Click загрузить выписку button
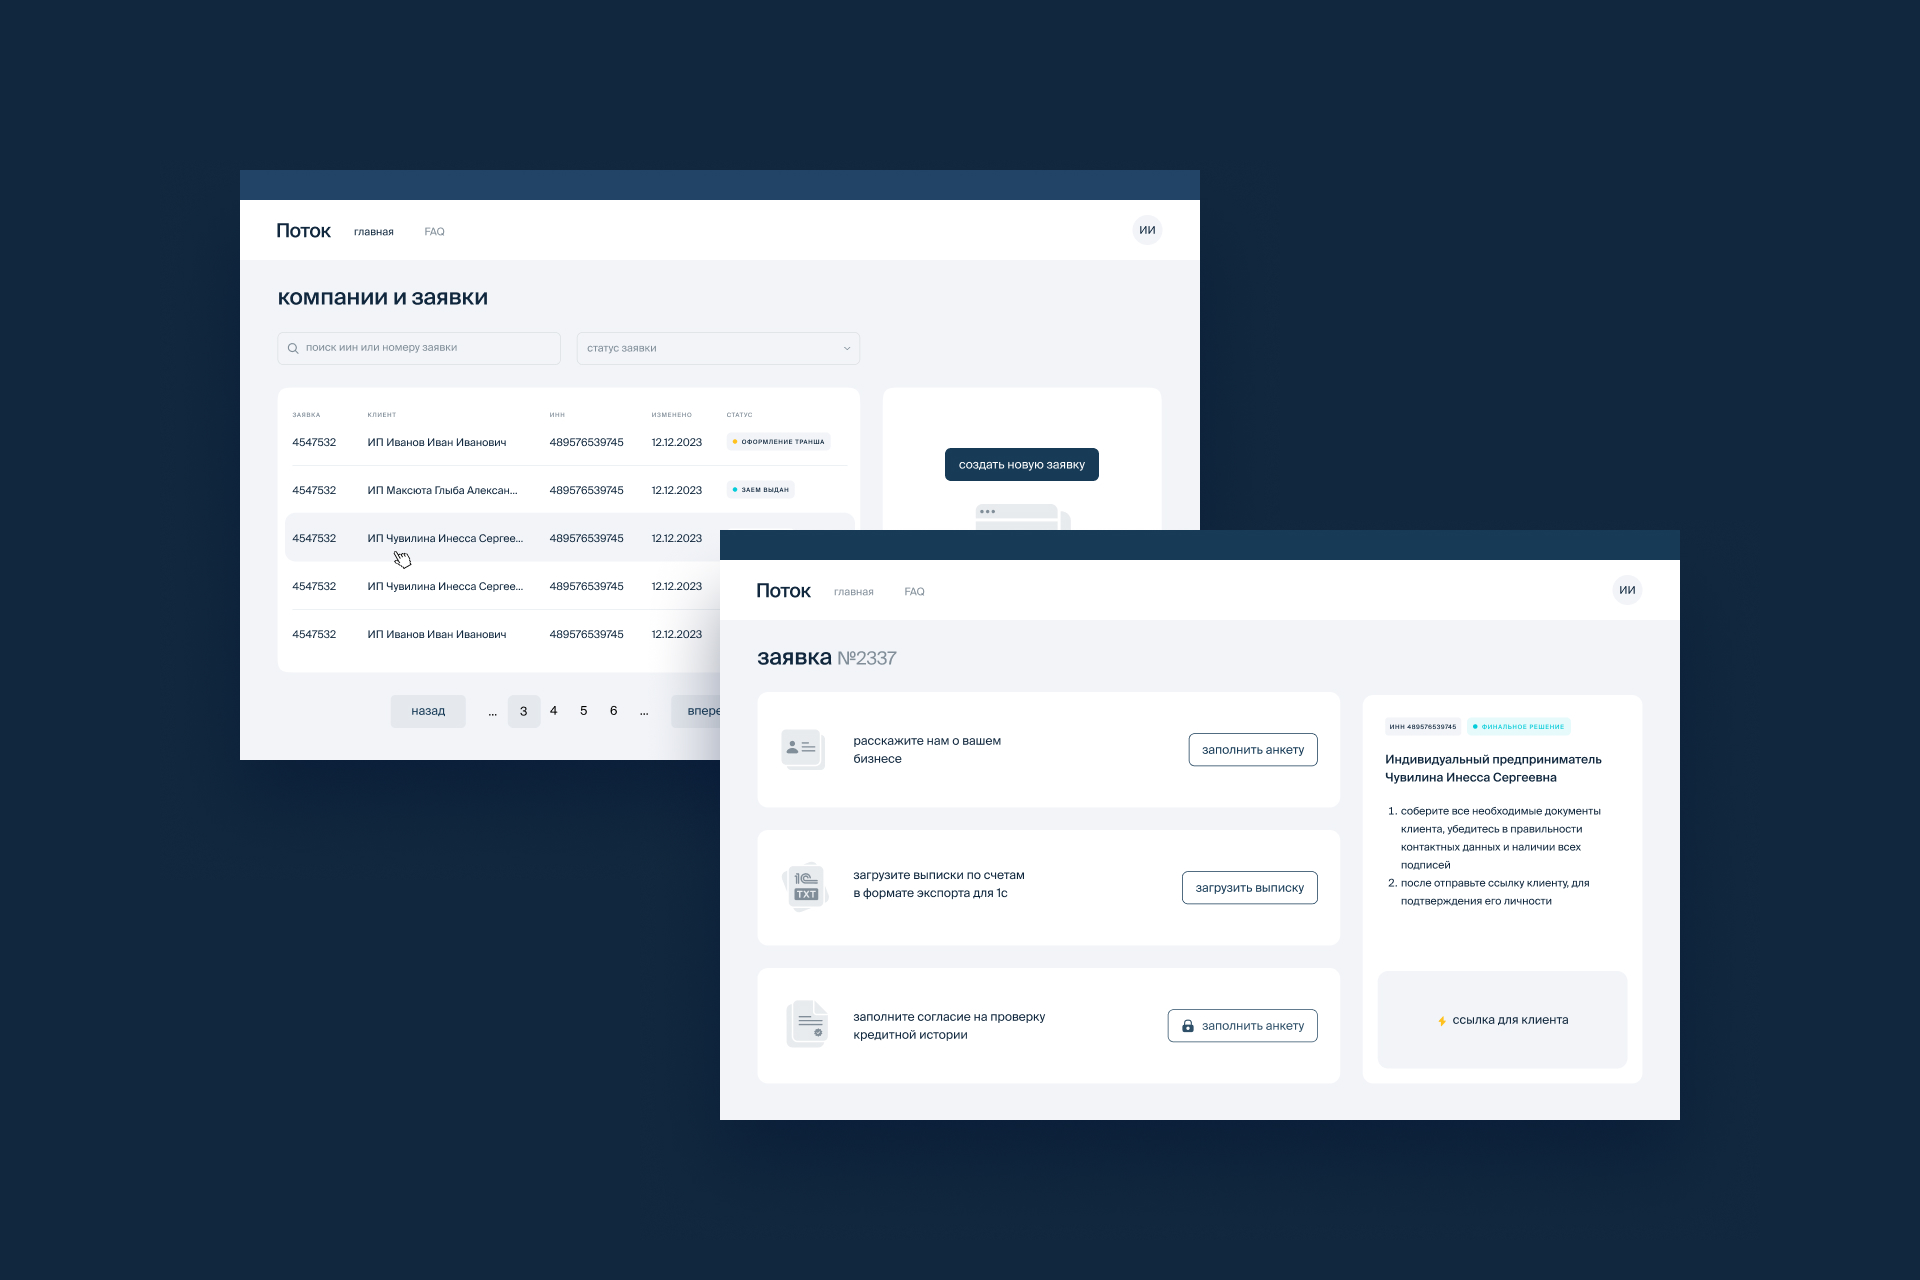This screenshot has width=1920, height=1280. [x=1249, y=888]
